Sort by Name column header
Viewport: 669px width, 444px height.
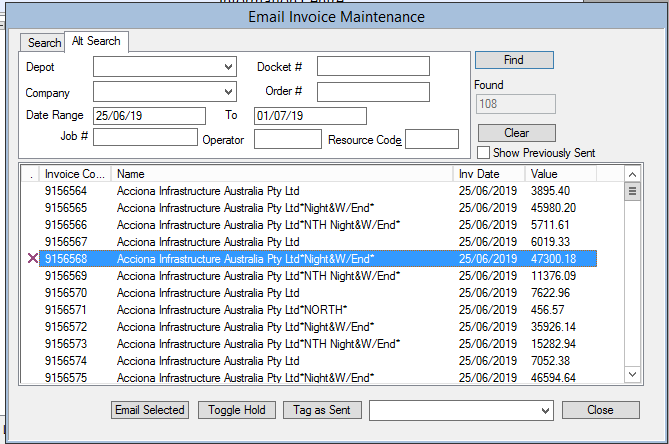click(x=282, y=174)
